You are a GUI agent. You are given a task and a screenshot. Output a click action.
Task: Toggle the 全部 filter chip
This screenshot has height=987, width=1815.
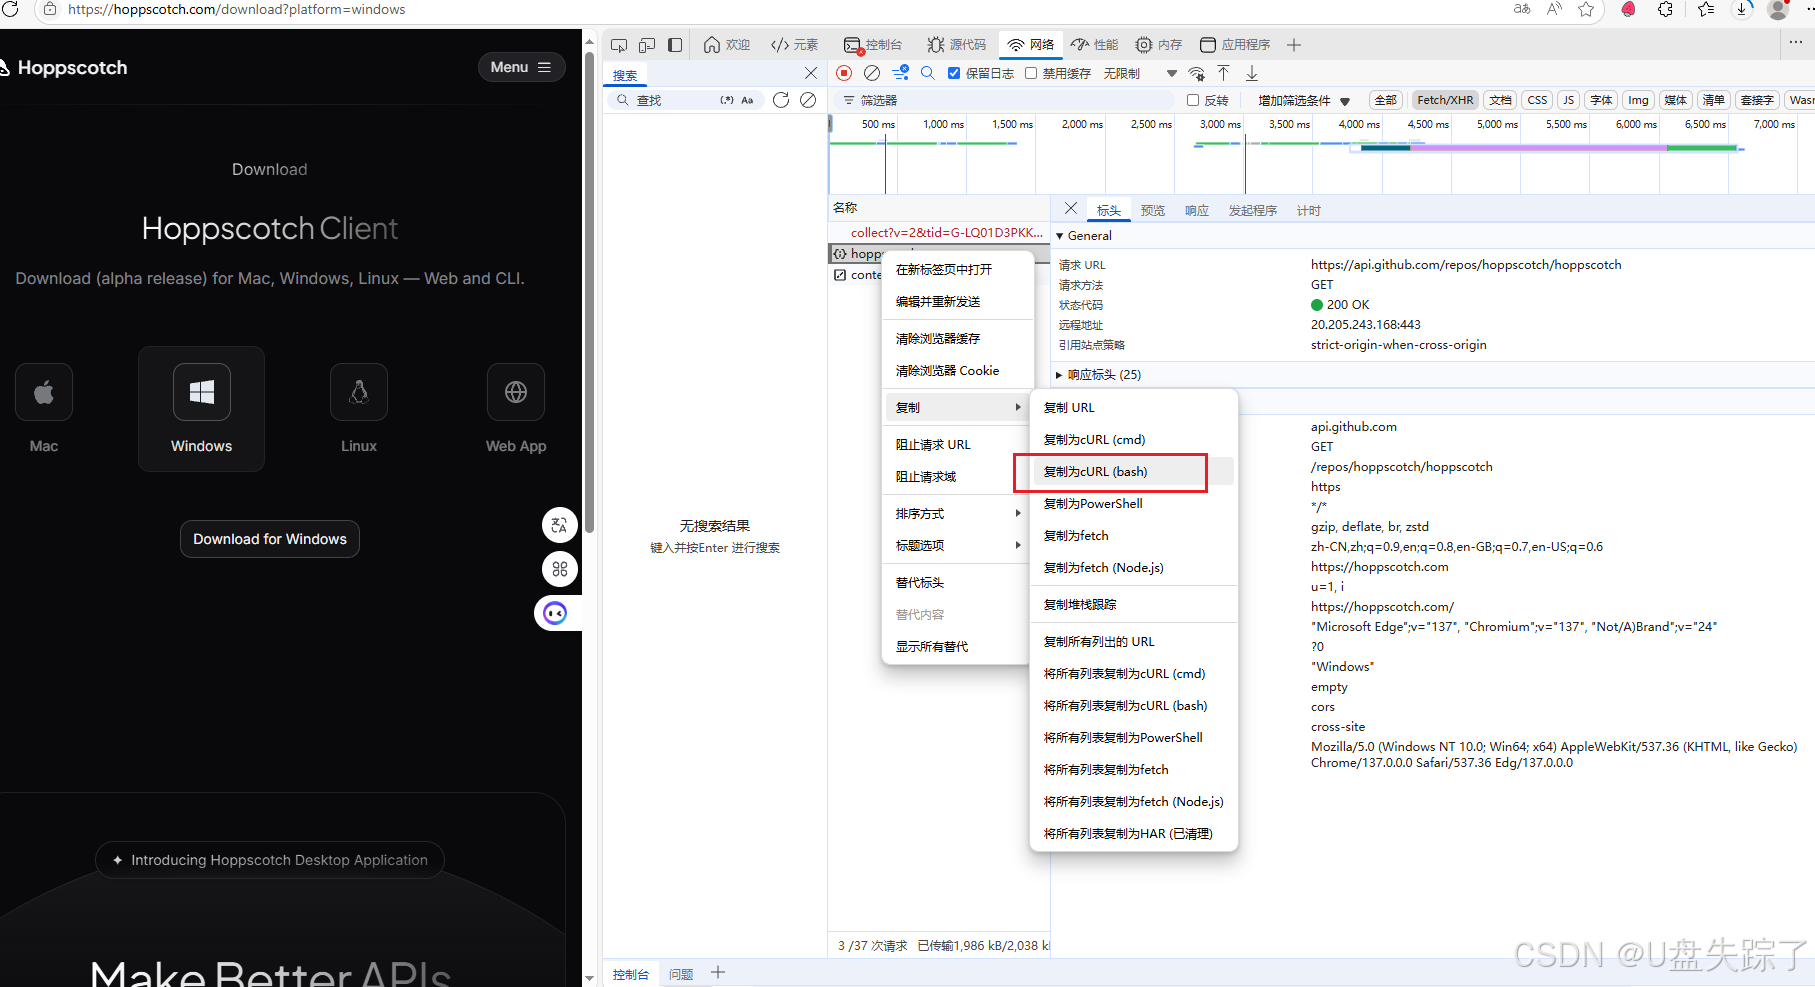(1385, 100)
